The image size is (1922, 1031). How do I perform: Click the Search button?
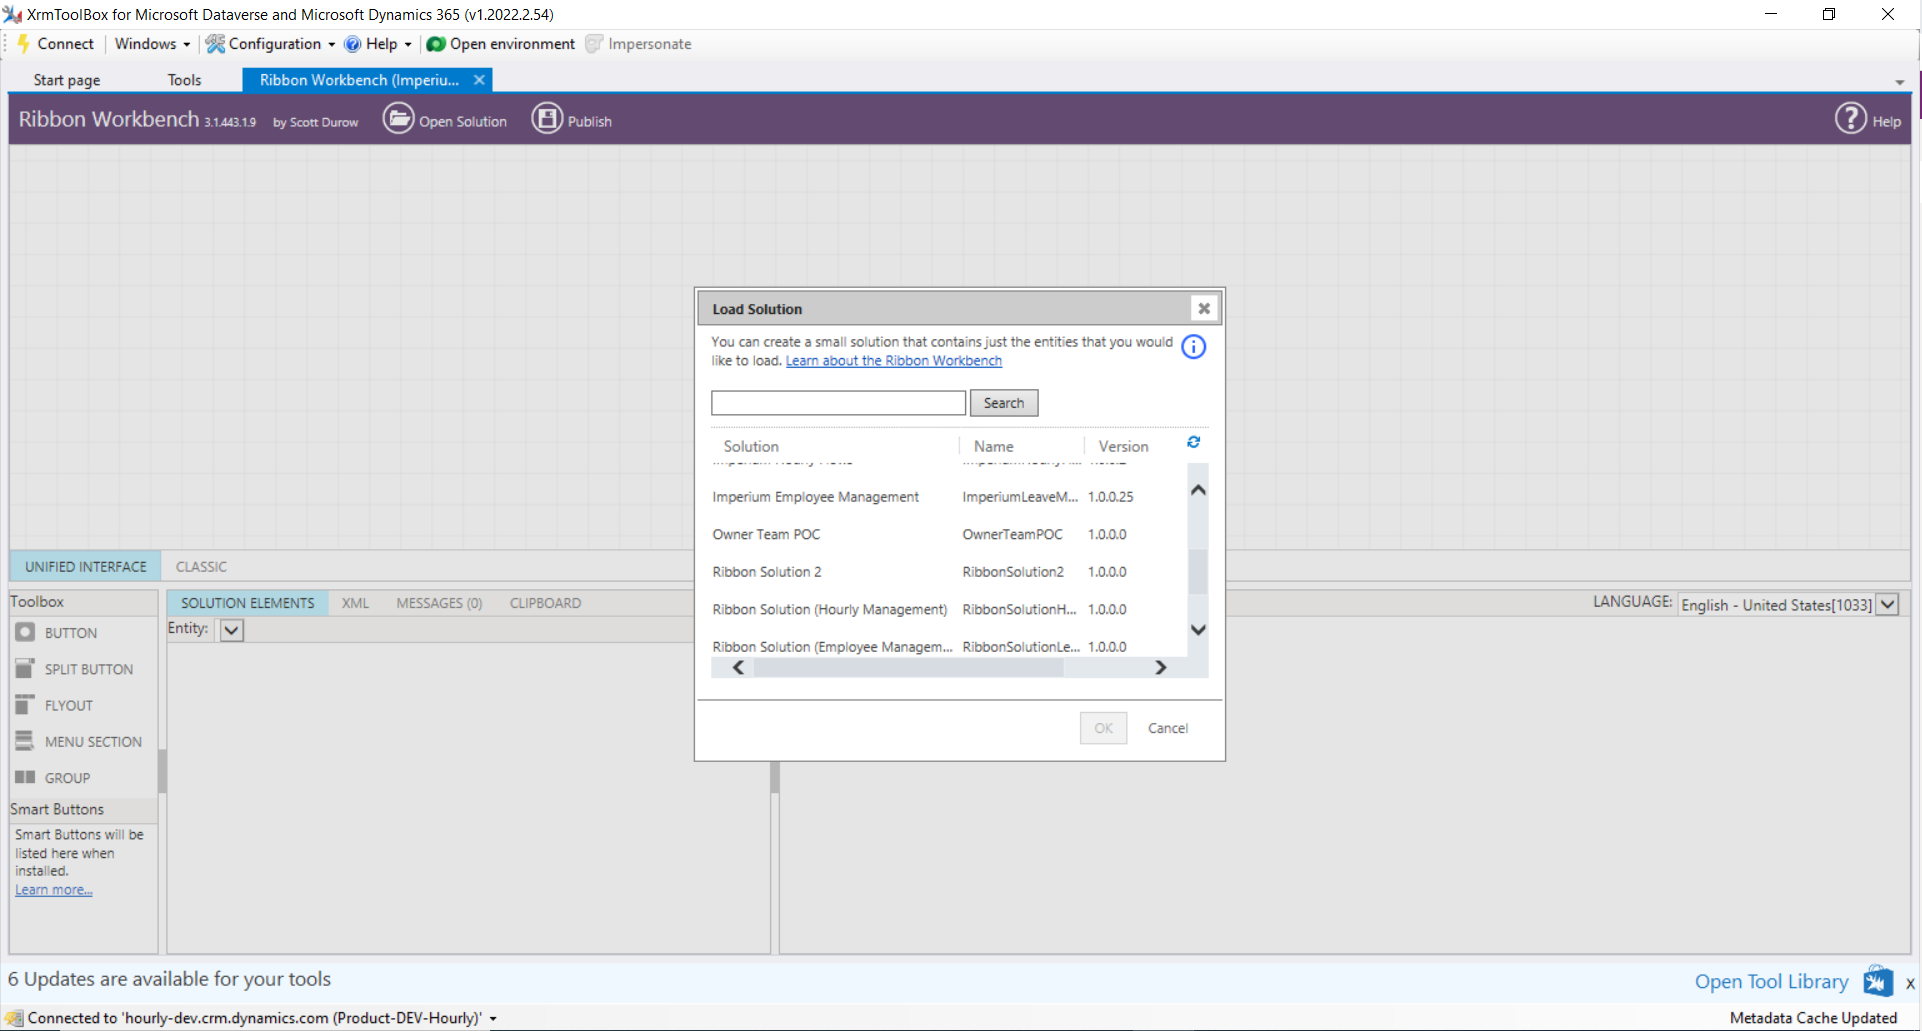[1003, 403]
